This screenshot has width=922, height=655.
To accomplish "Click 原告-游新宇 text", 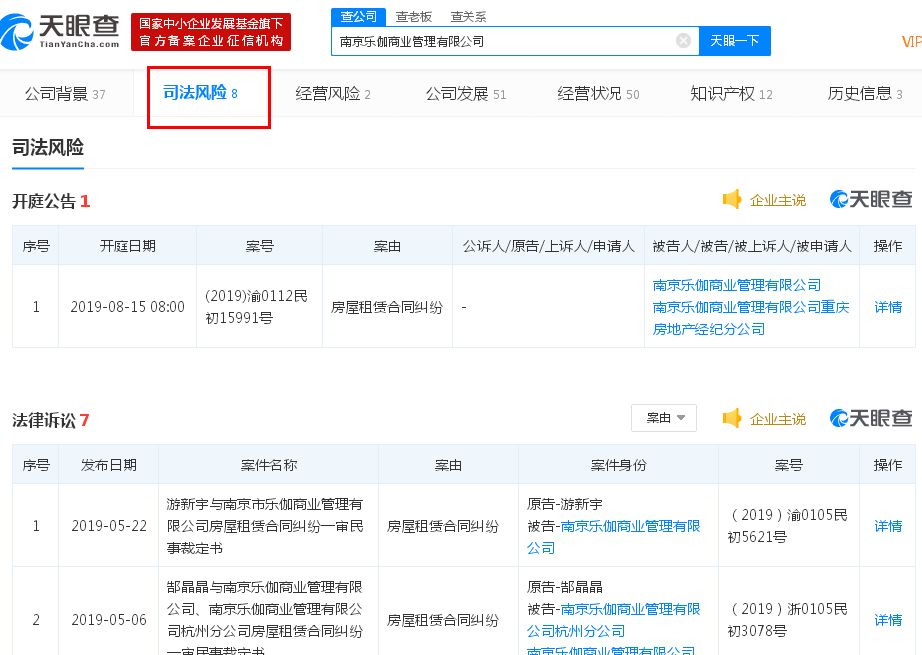I will click(564, 504).
